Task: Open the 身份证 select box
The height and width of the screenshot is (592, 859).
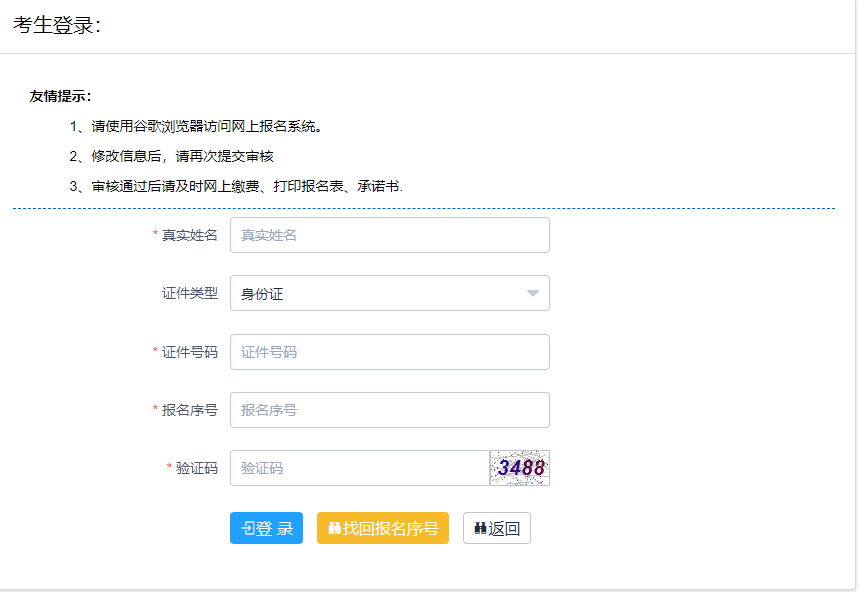Action: click(x=380, y=294)
